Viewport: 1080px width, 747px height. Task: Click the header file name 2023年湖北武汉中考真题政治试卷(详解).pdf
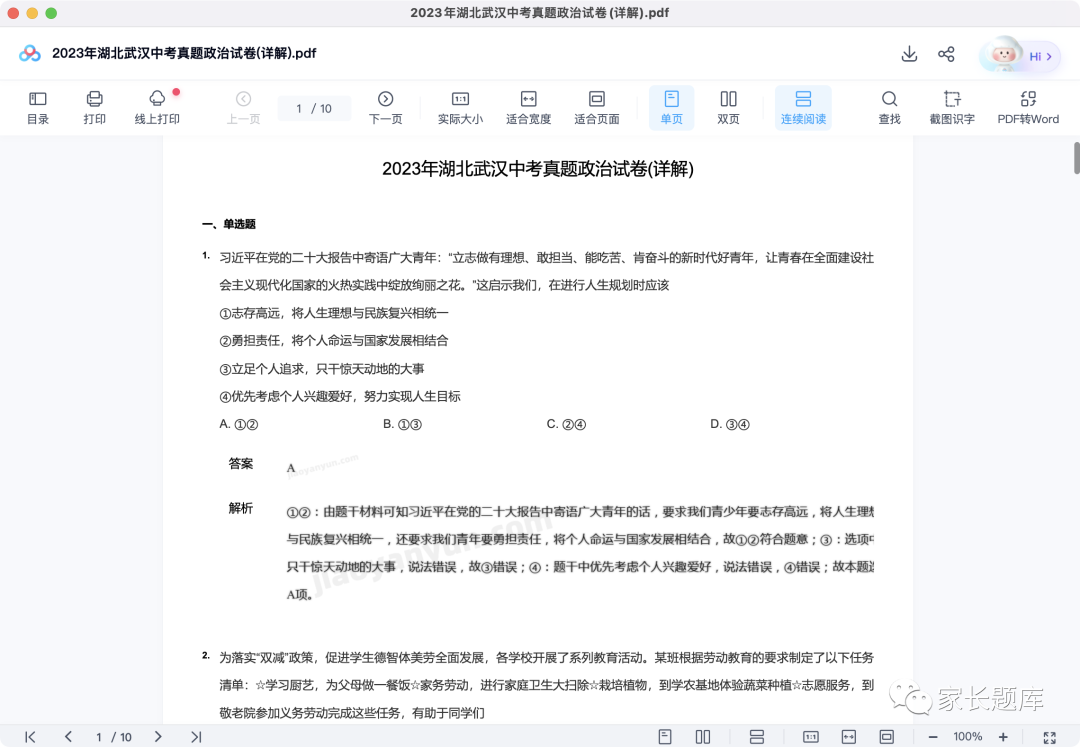[184, 53]
